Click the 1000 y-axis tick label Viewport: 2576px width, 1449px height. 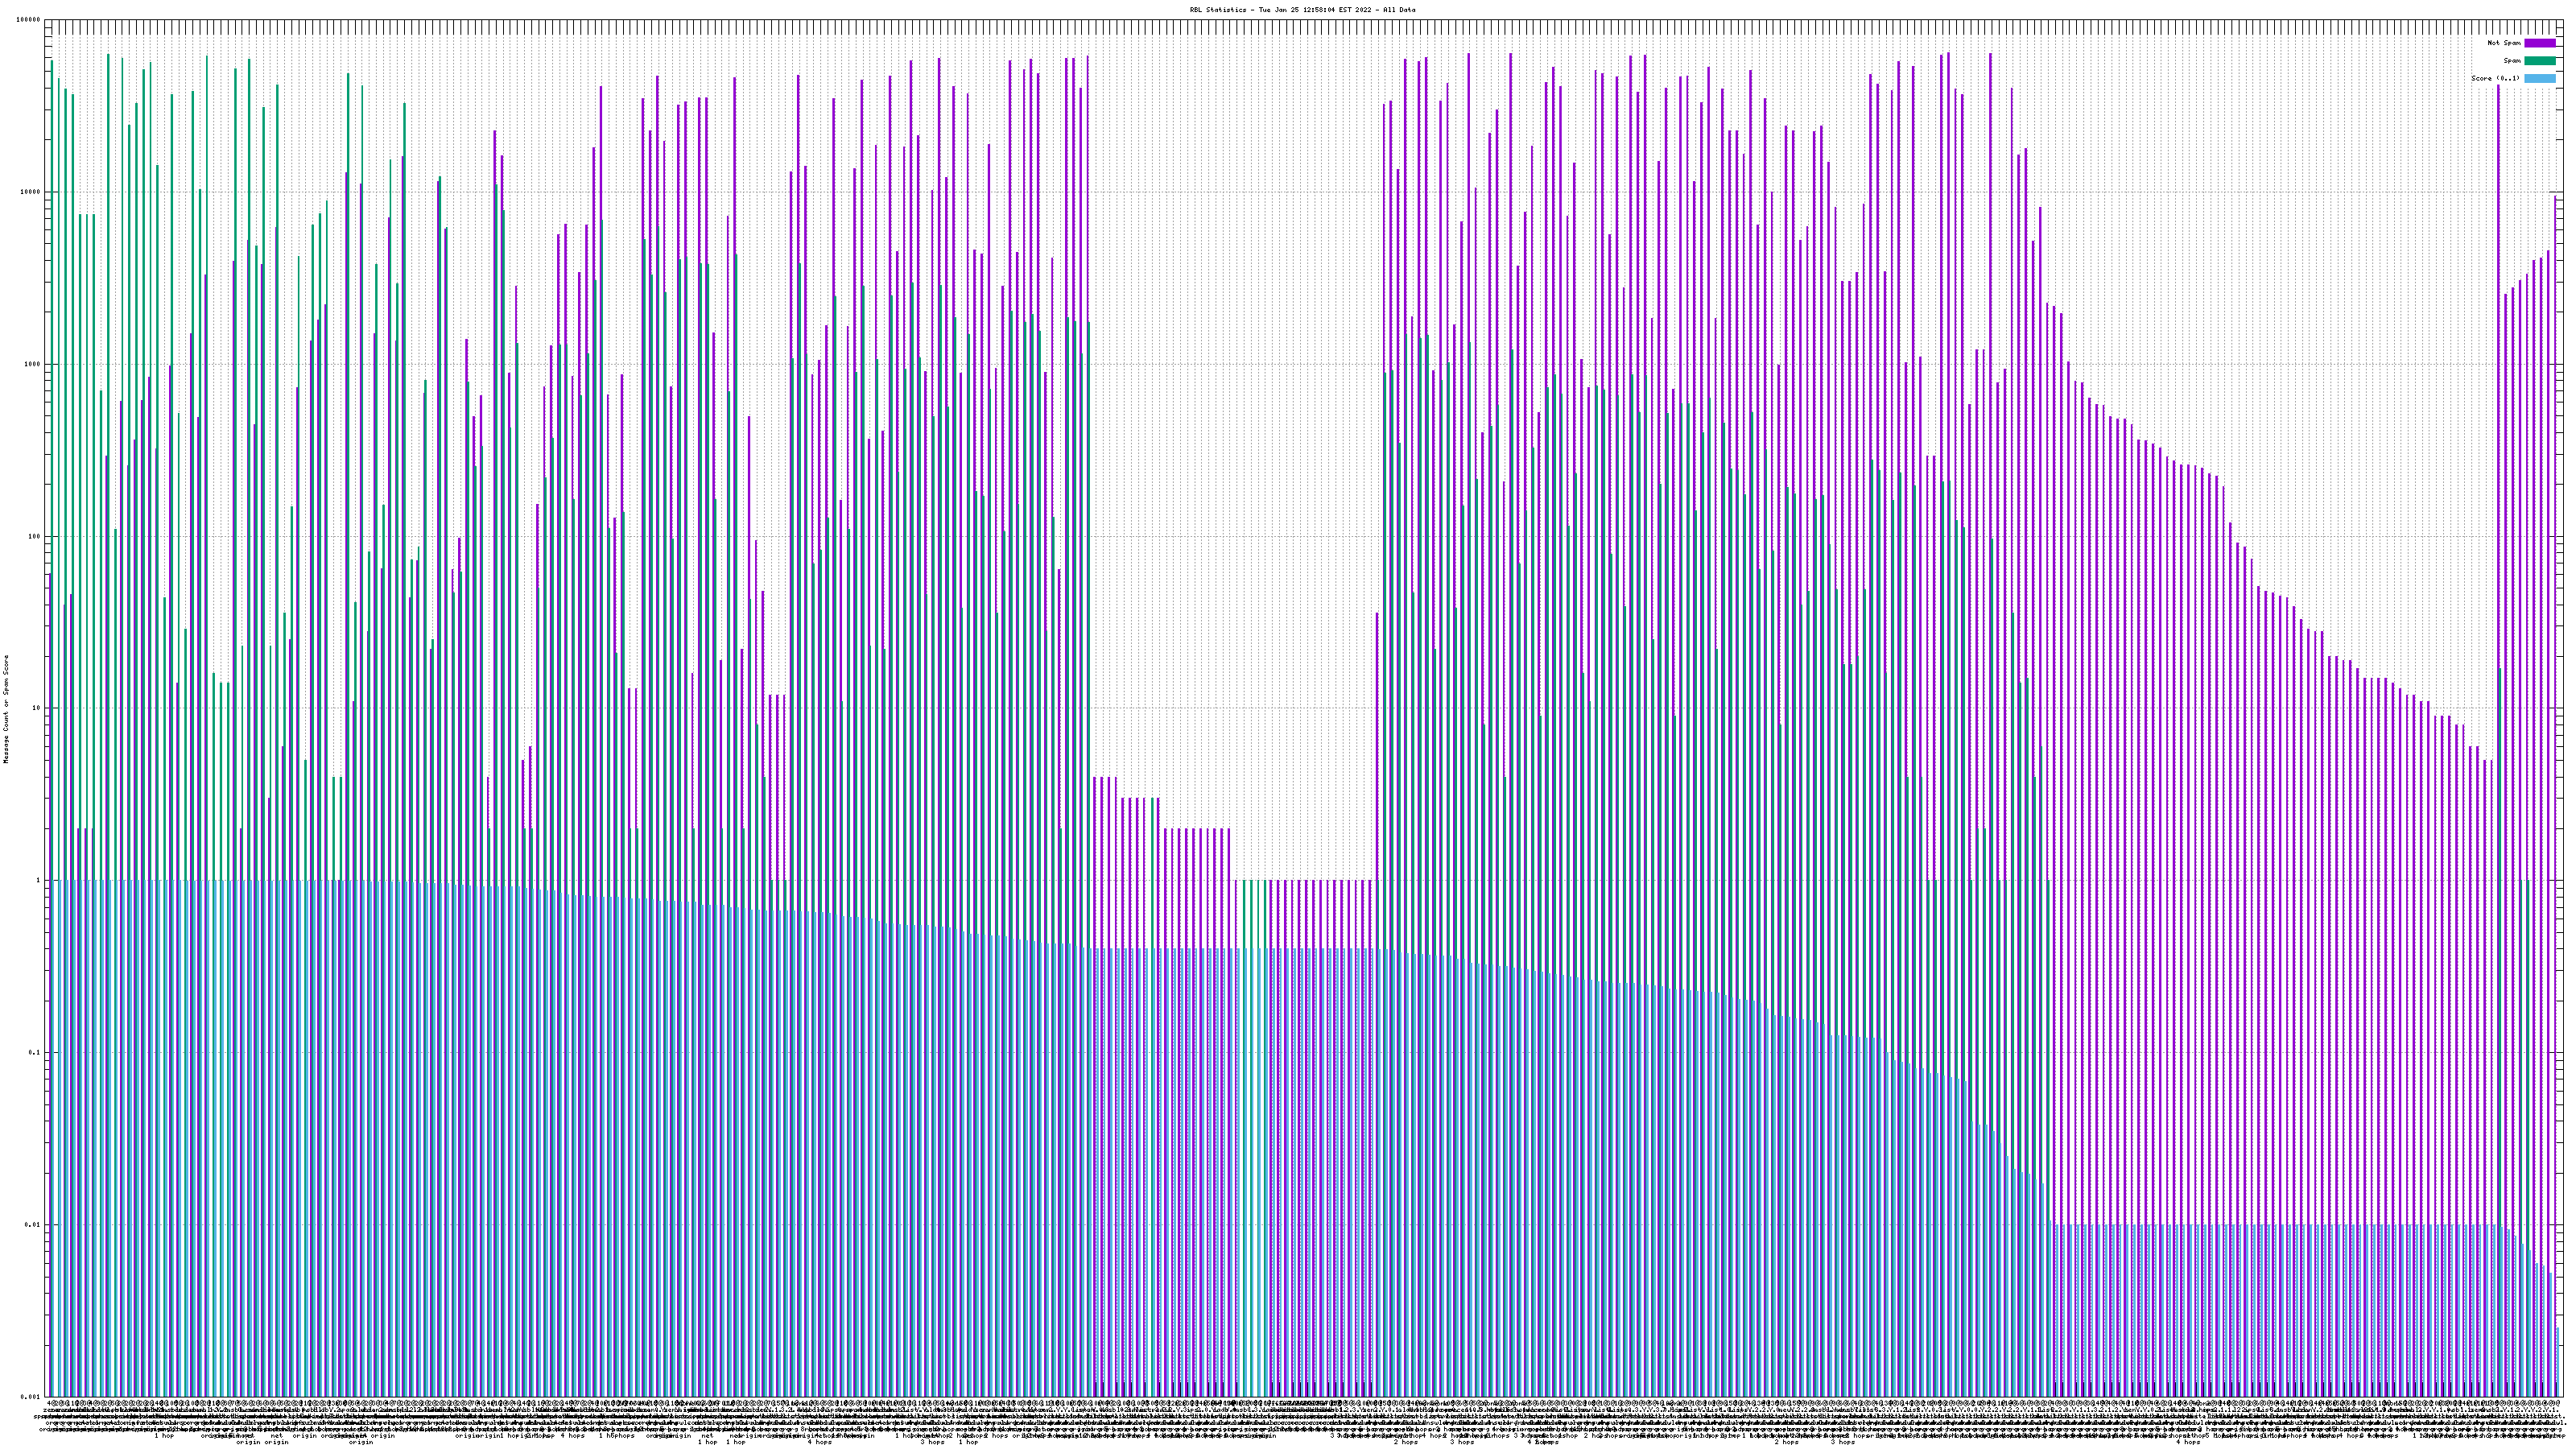pos(34,364)
